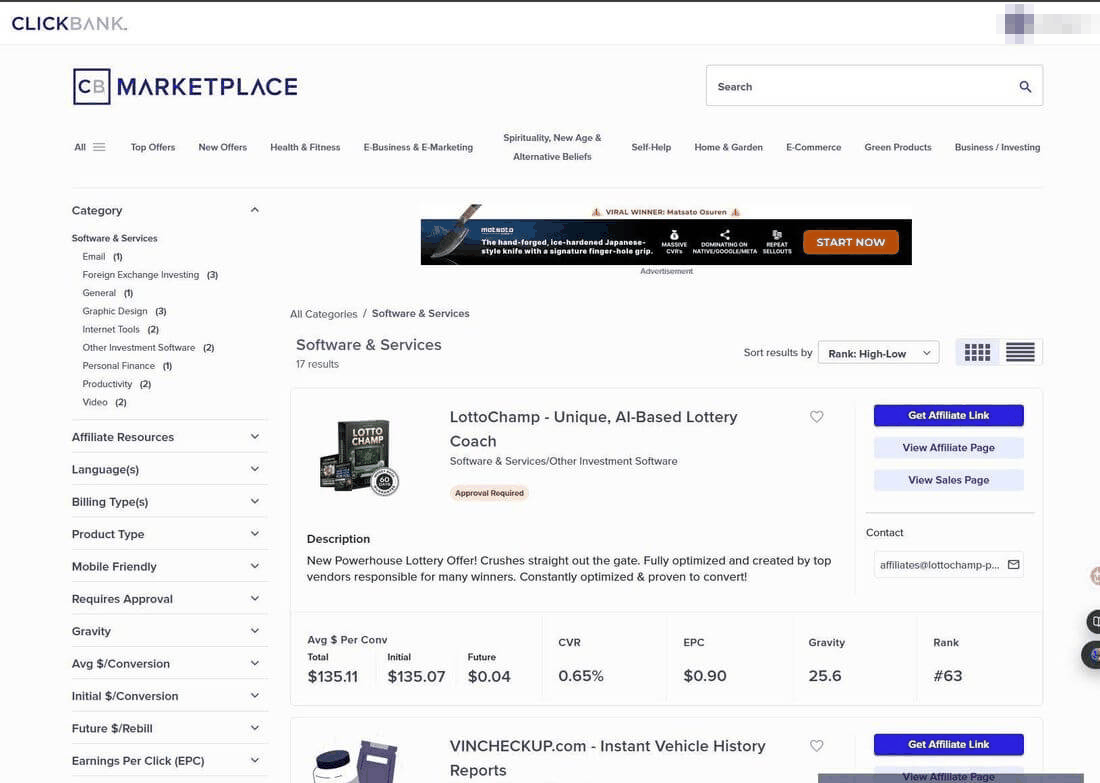1100x783 pixels.
Task: Click the search magnifier icon
Action: 1025,86
